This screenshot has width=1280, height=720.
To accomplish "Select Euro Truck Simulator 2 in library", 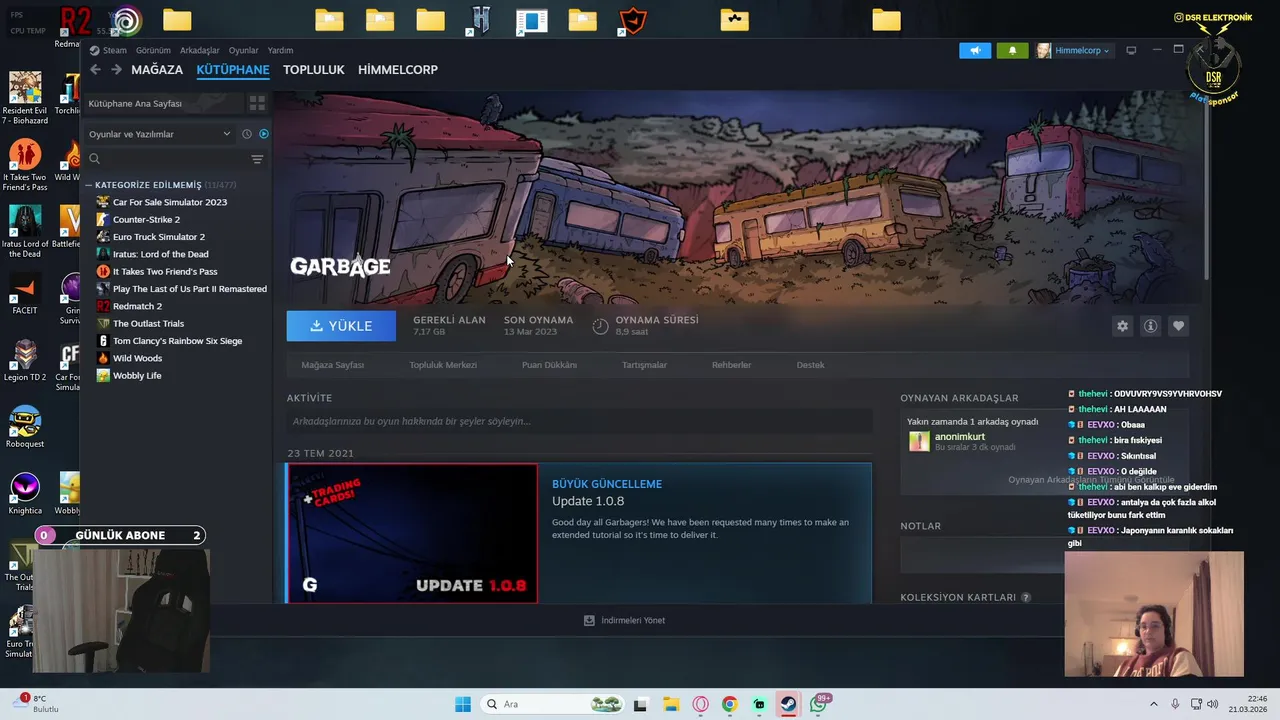I will [159, 237].
